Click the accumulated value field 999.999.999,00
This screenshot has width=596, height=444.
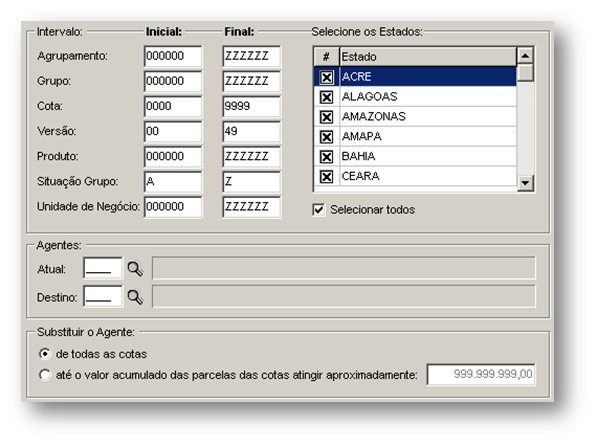coord(481,374)
